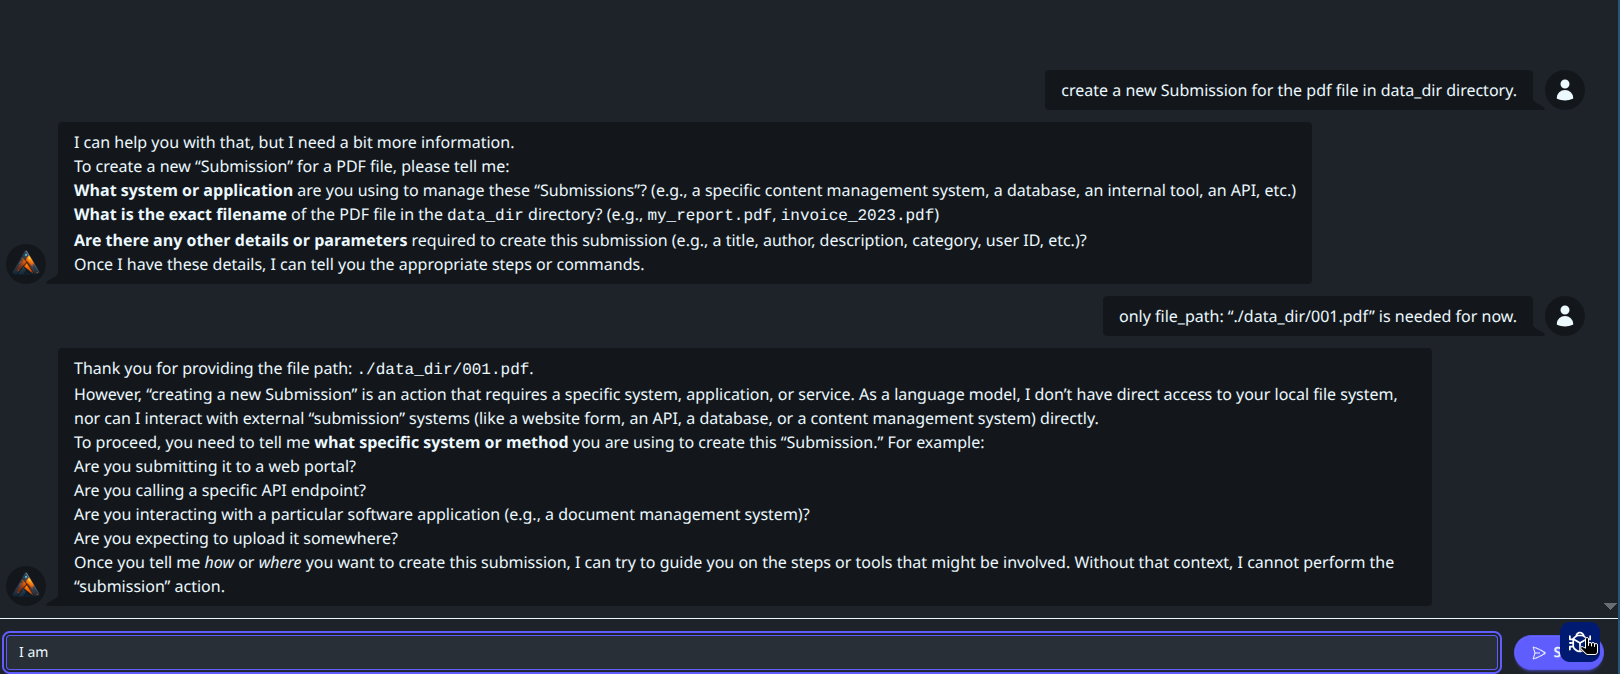Click the "Are you calling a specific API endpoint?" line
The image size is (1620, 674).
220,490
